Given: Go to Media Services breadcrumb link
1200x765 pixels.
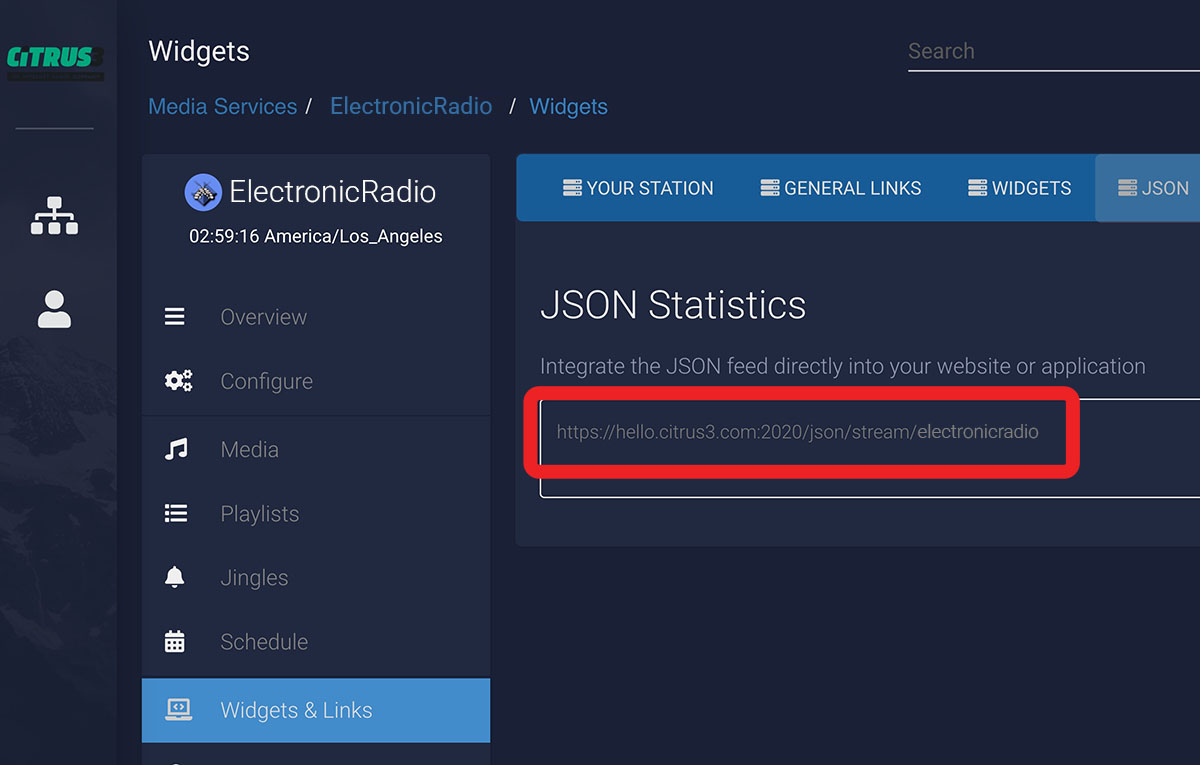Looking at the screenshot, I should 222,107.
